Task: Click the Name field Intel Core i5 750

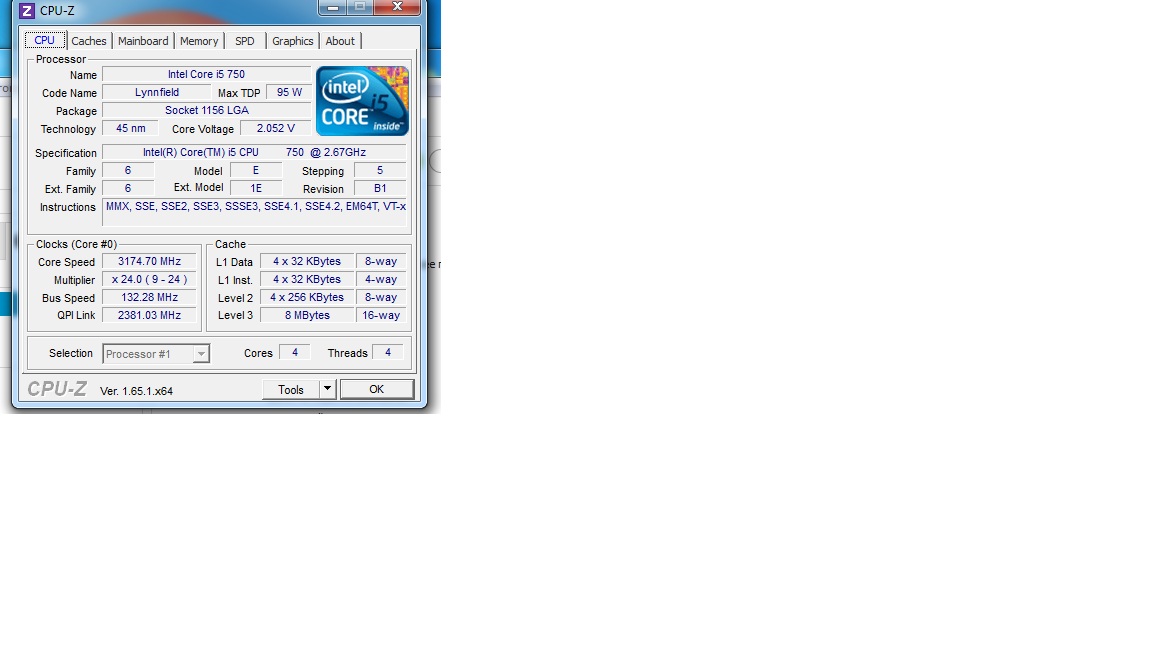Action: click(x=206, y=74)
